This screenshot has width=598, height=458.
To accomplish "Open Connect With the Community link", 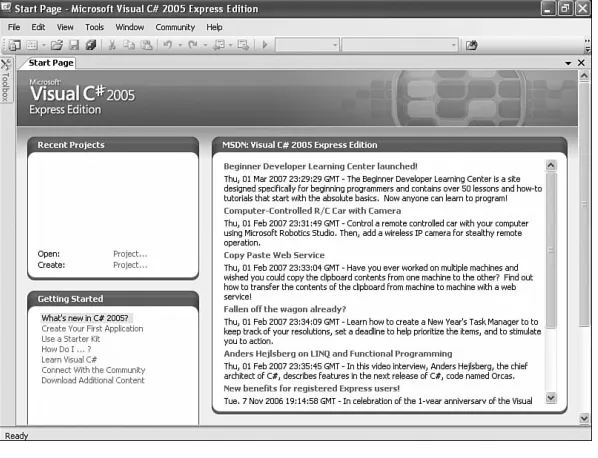I will [x=93, y=370].
